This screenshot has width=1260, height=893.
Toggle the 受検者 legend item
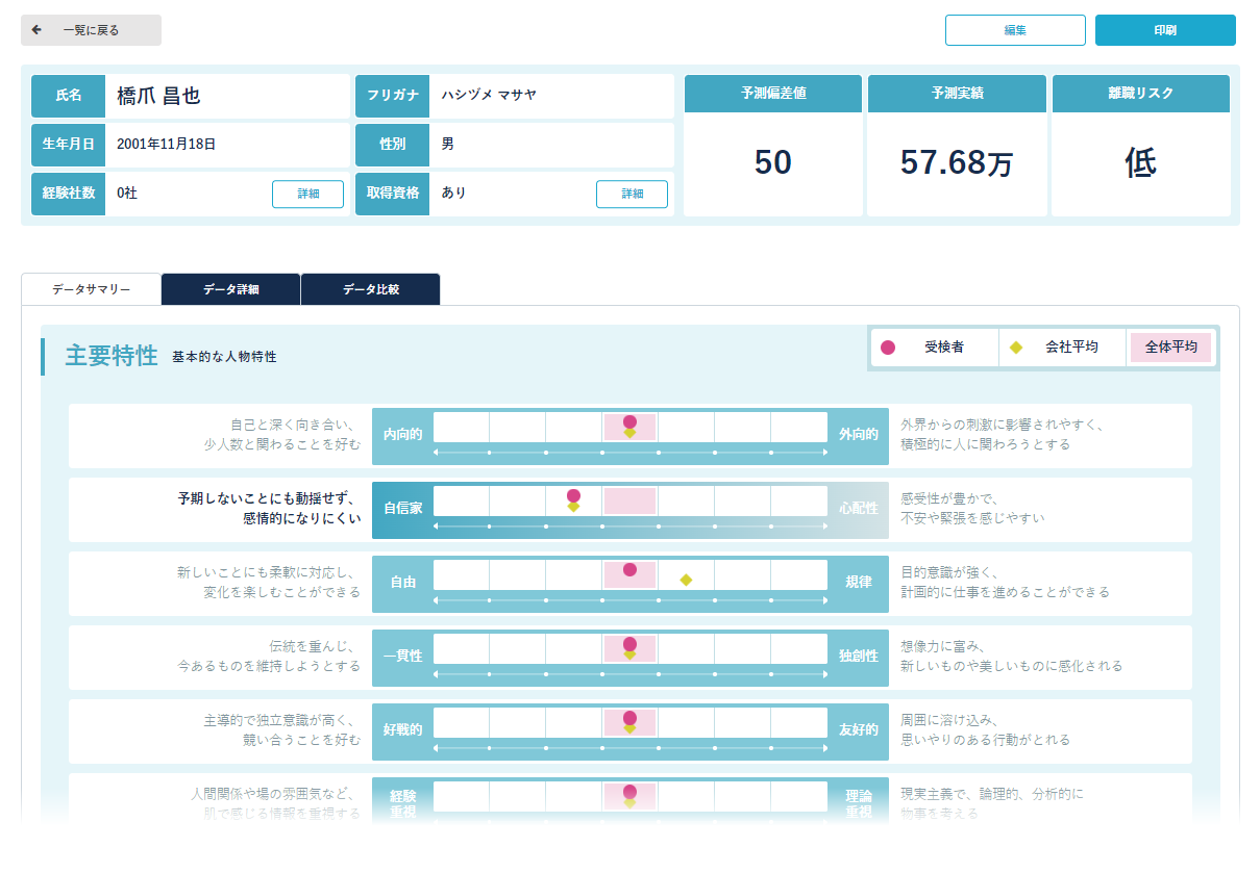(x=934, y=347)
